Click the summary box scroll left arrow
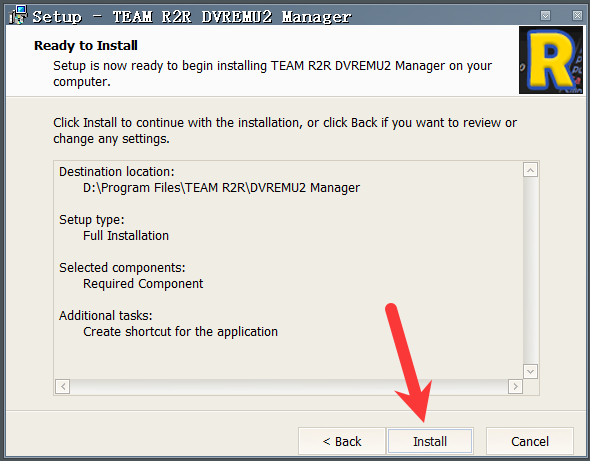The width and height of the screenshot is (590, 461). pyautogui.click(x=63, y=386)
